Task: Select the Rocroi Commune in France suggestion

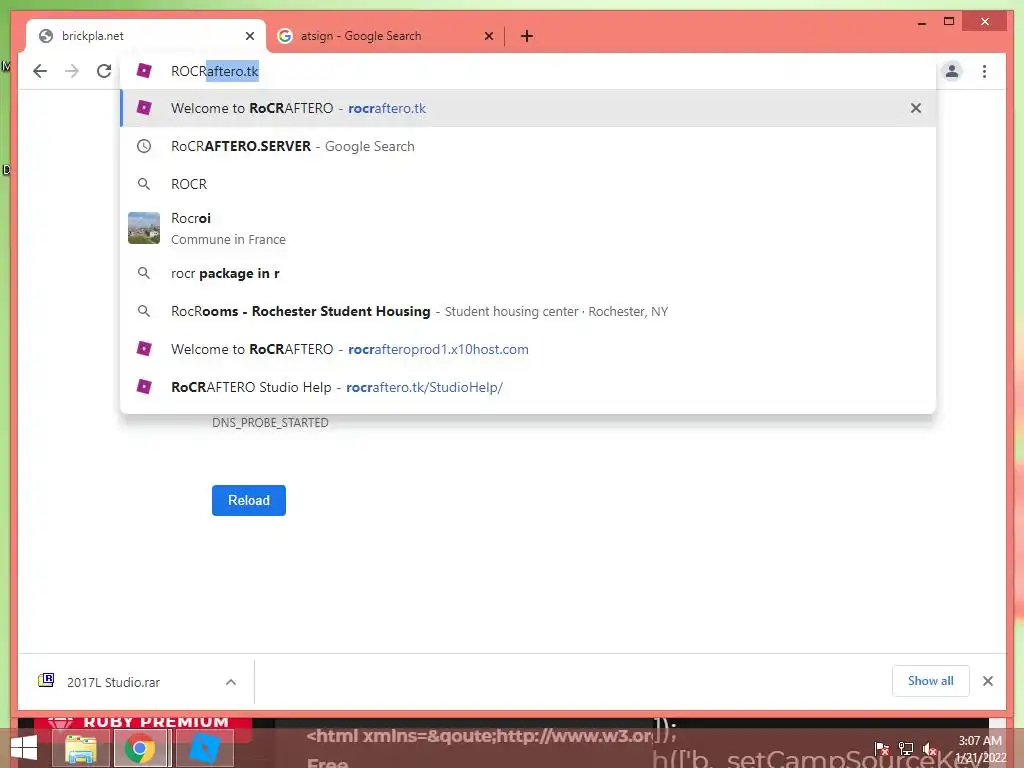Action: [528, 229]
